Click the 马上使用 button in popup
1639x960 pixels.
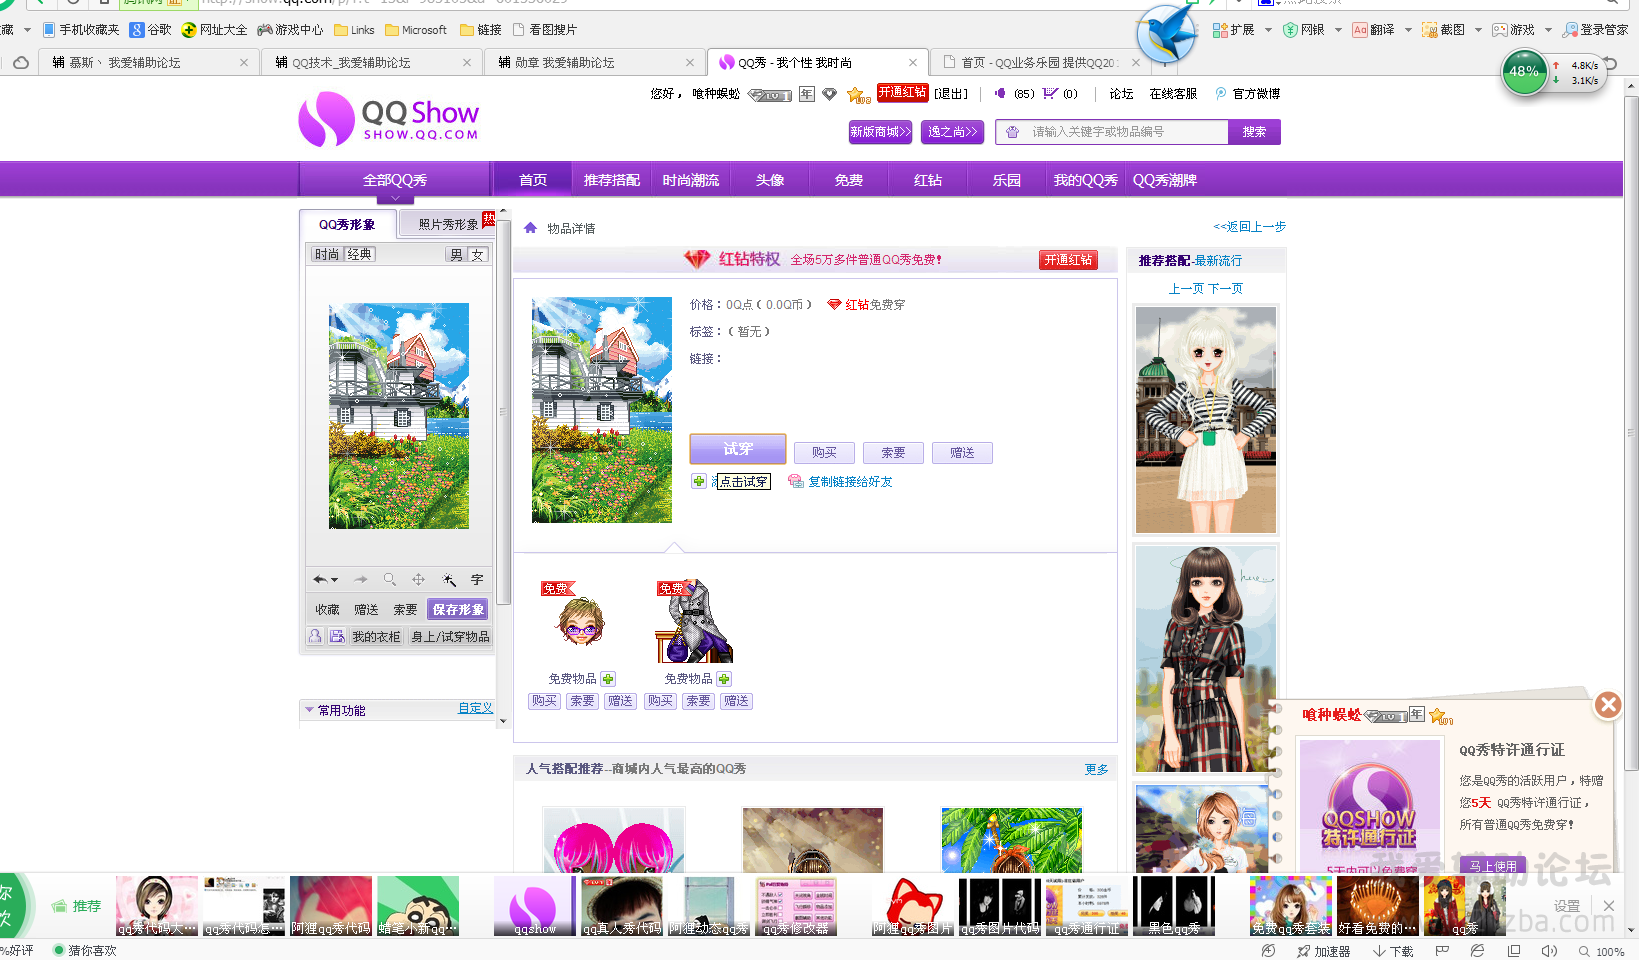pos(1493,866)
